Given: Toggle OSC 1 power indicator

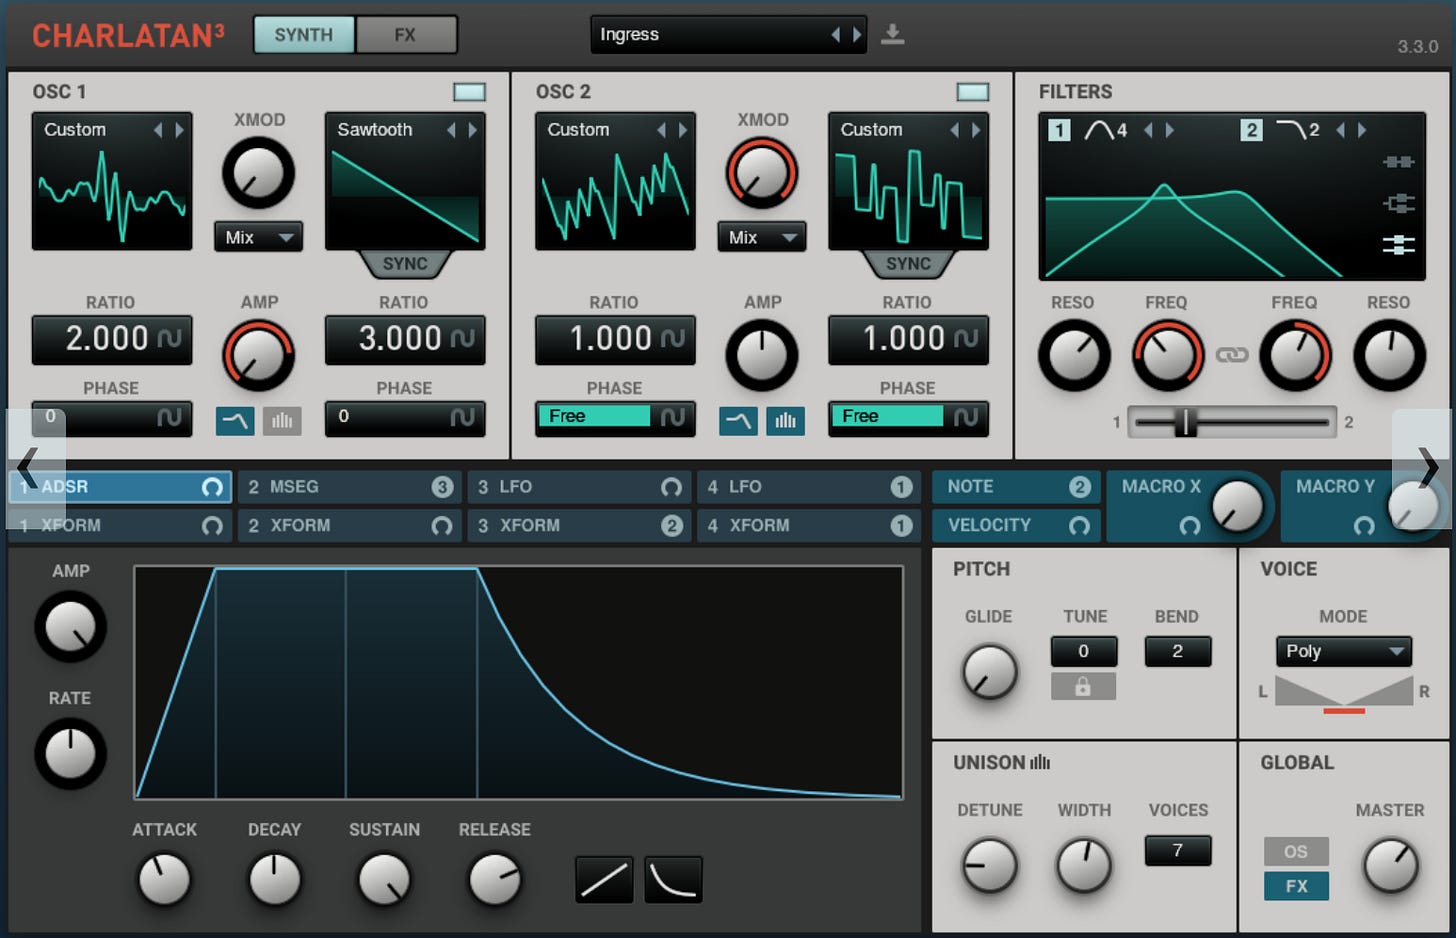Looking at the screenshot, I should [469, 92].
